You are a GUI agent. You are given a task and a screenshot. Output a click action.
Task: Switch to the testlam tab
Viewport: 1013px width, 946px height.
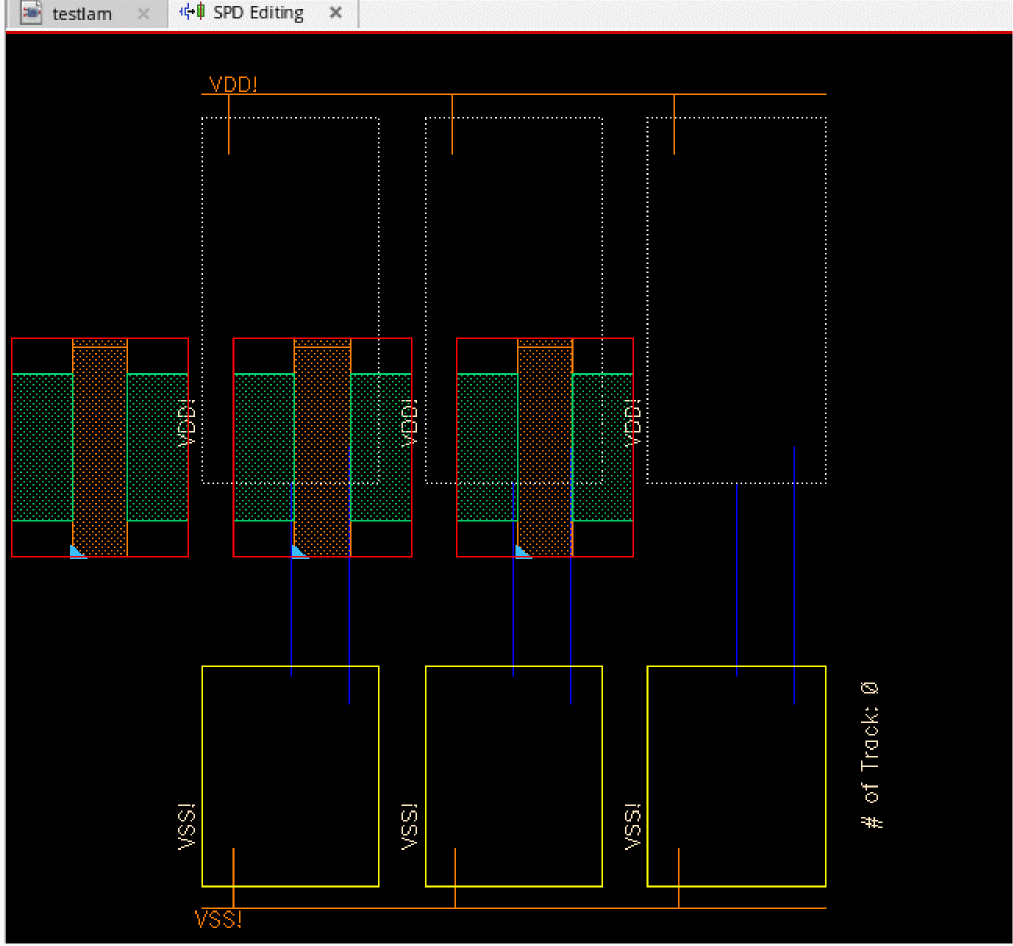pos(82,14)
